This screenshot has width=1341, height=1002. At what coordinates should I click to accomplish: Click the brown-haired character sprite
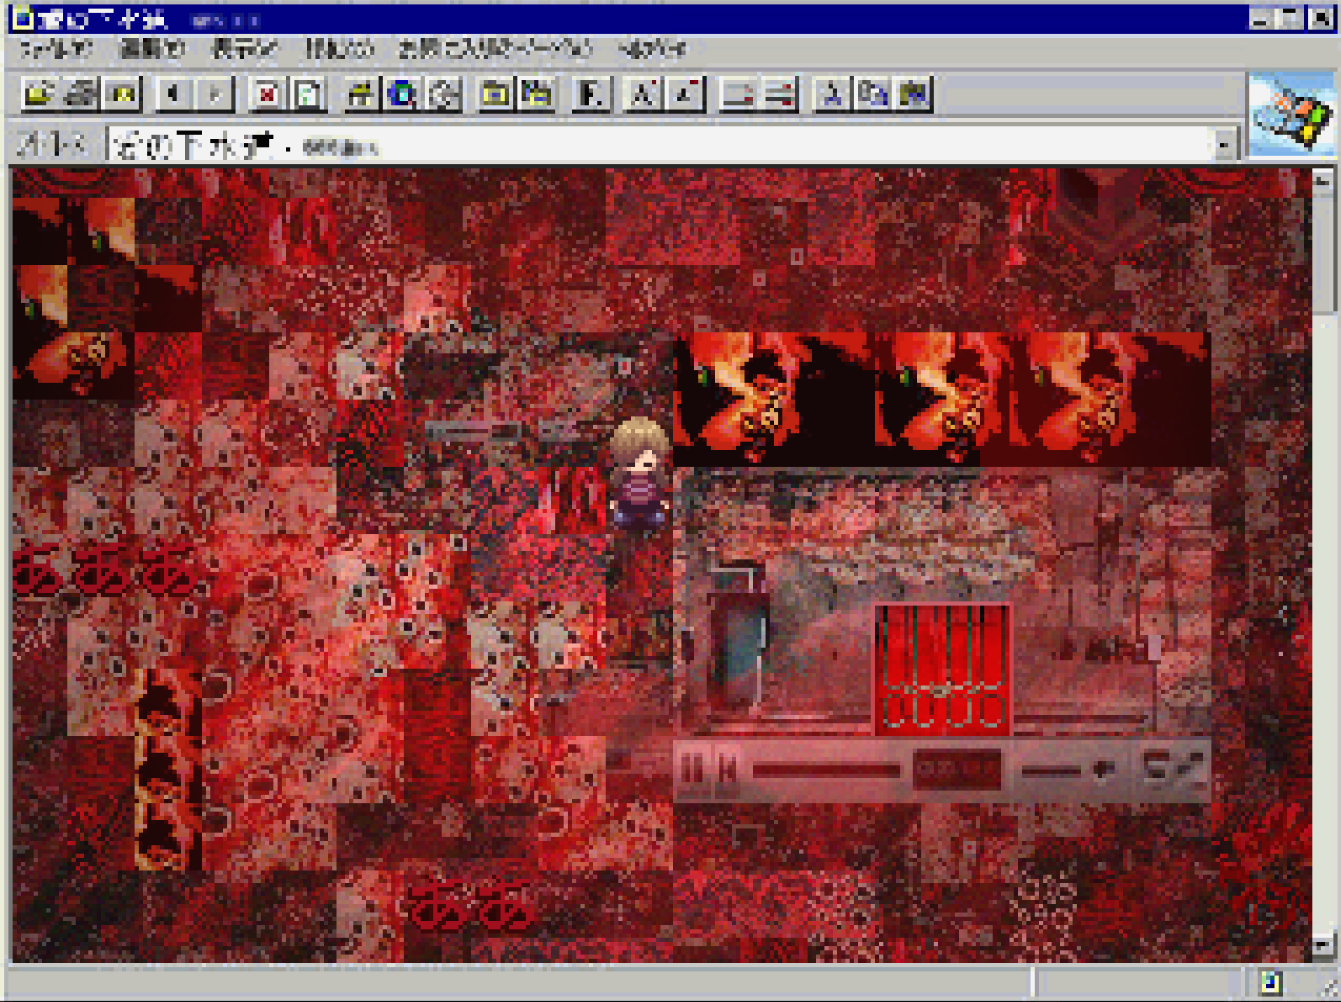point(640,473)
